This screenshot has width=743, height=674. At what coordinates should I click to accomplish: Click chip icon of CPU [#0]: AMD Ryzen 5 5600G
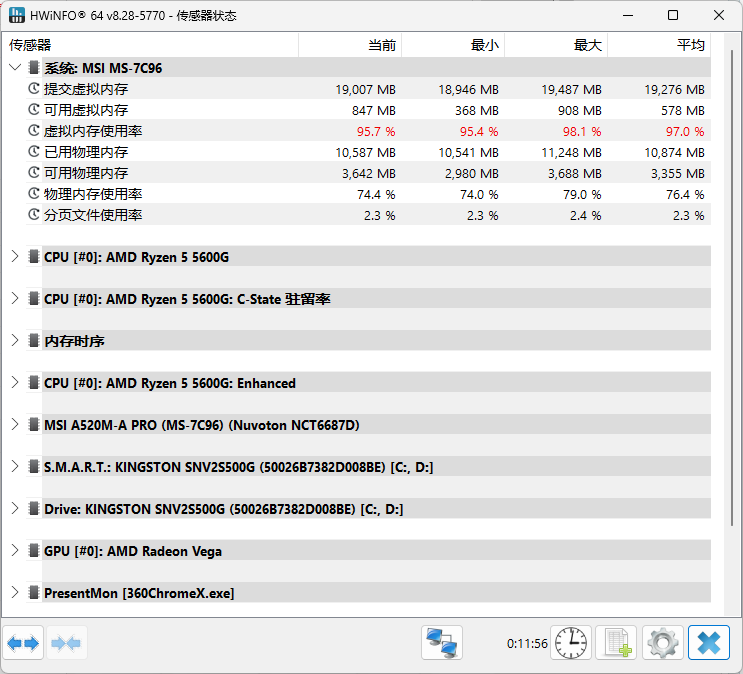tap(34, 256)
